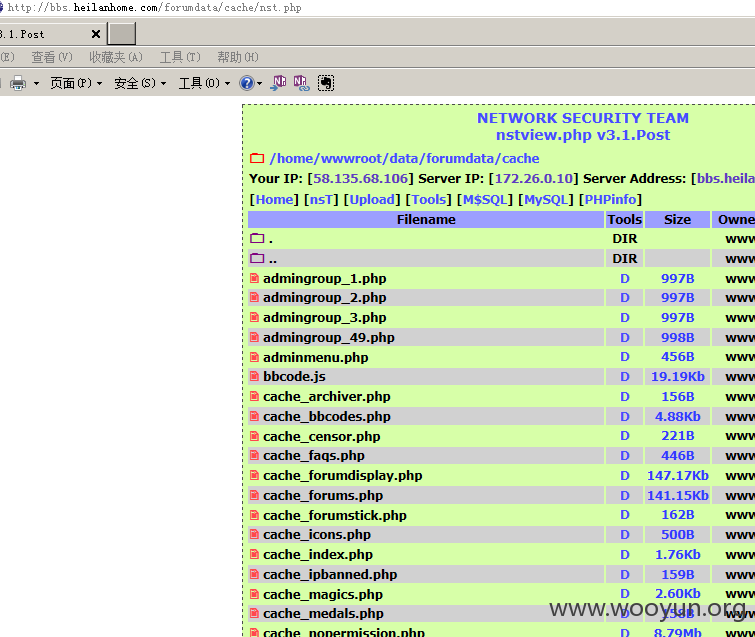Open the 收藏夹(A) menu

116,57
